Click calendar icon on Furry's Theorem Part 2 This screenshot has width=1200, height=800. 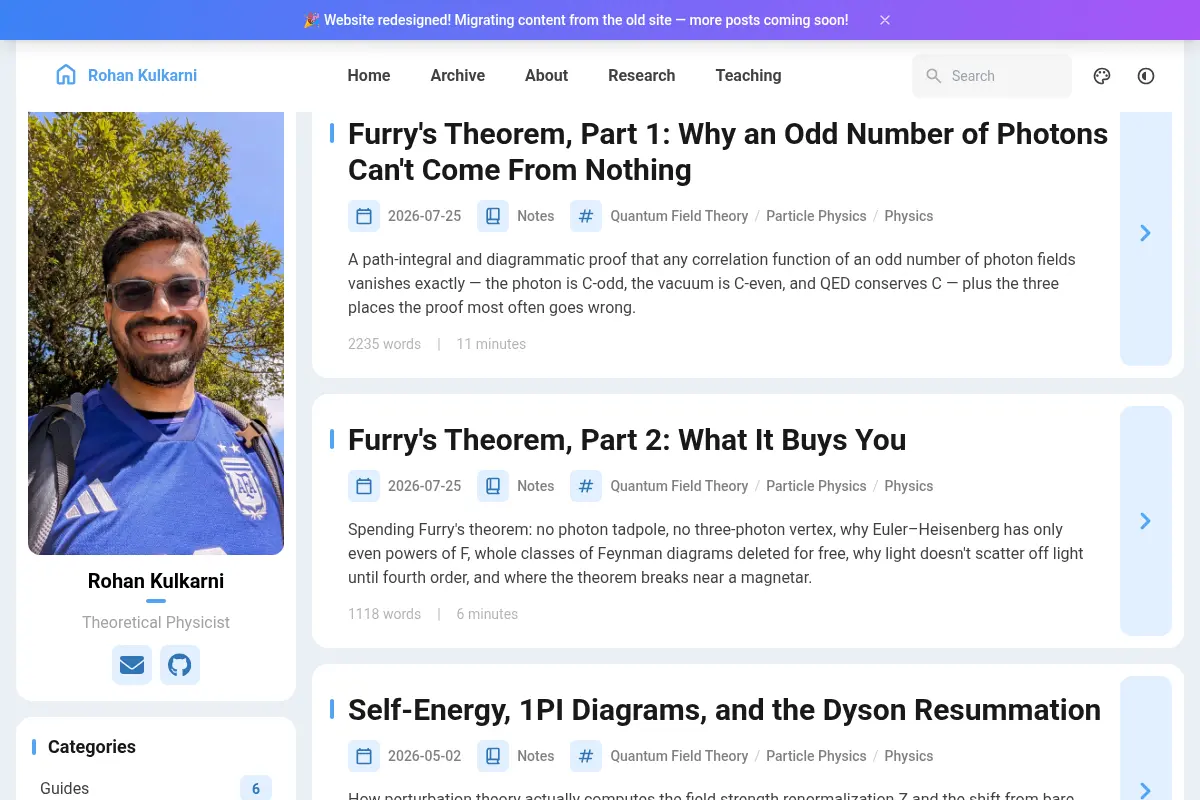[x=364, y=486]
